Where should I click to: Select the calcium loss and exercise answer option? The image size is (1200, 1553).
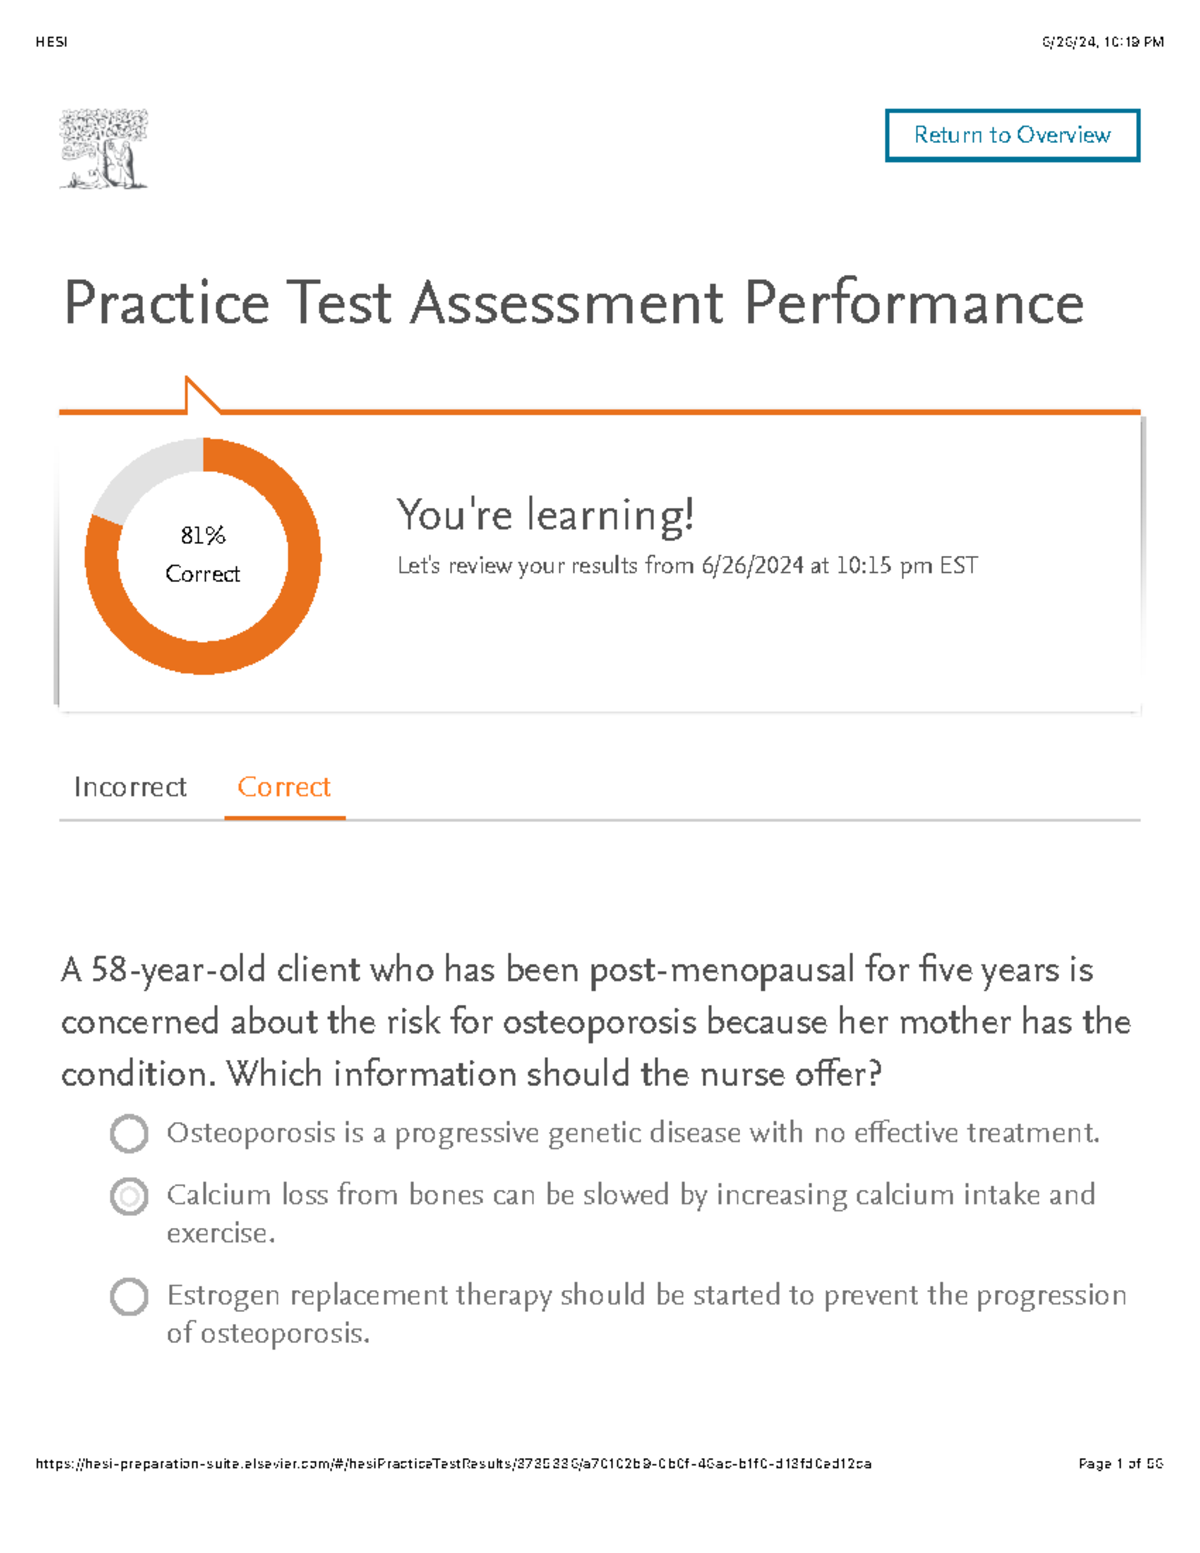click(x=130, y=1196)
